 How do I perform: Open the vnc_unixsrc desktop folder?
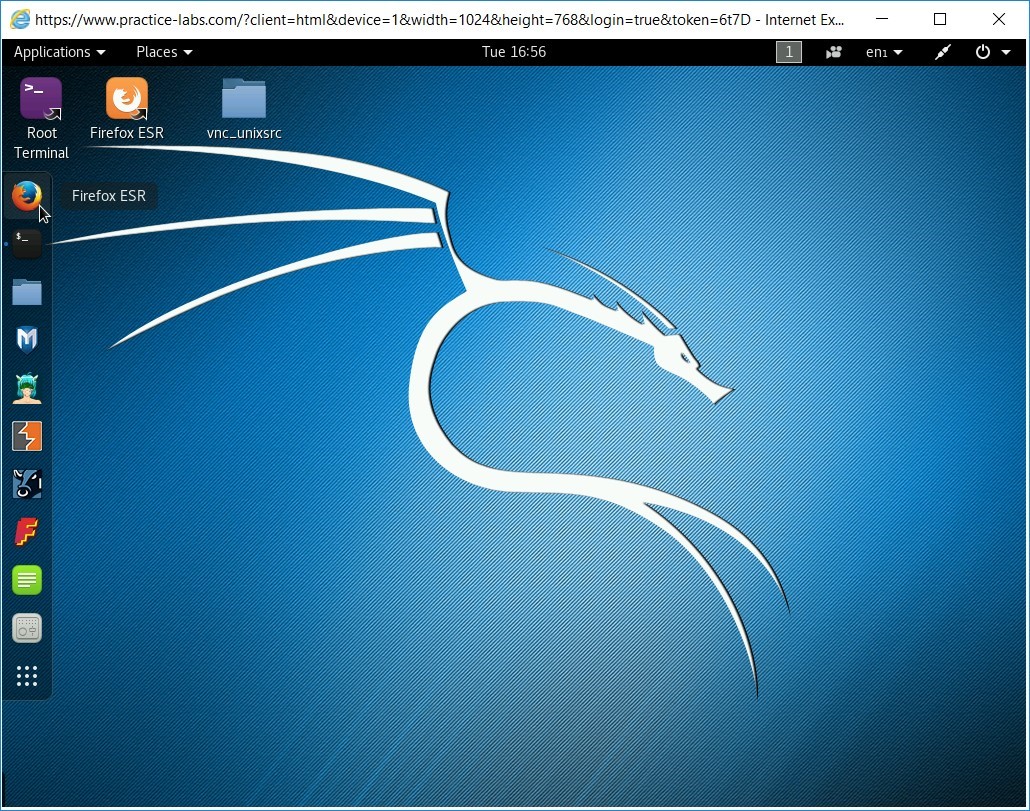(x=244, y=109)
